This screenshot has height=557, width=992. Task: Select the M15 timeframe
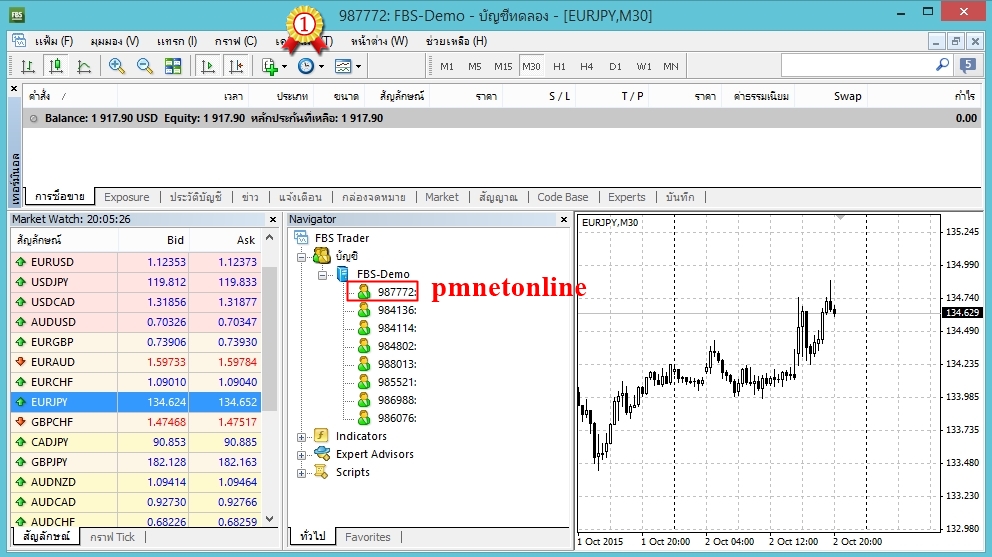pyautogui.click(x=503, y=66)
